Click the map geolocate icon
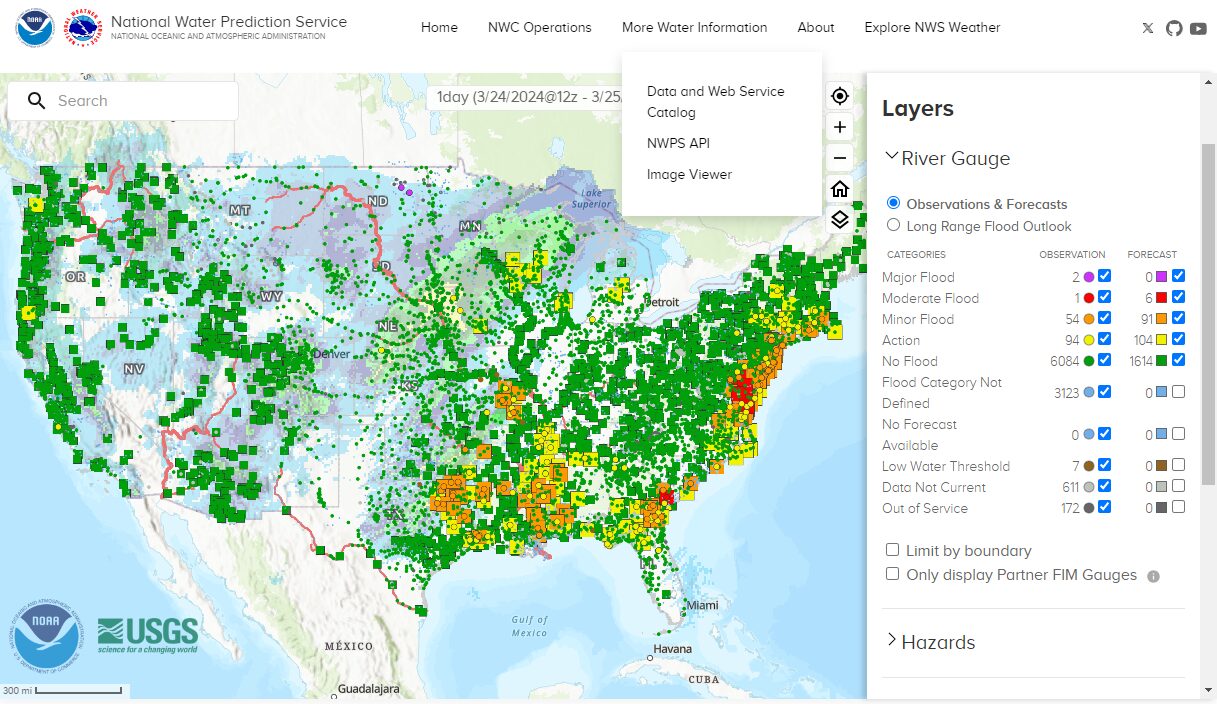Image resolution: width=1217 pixels, height=704 pixels. click(840, 96)
